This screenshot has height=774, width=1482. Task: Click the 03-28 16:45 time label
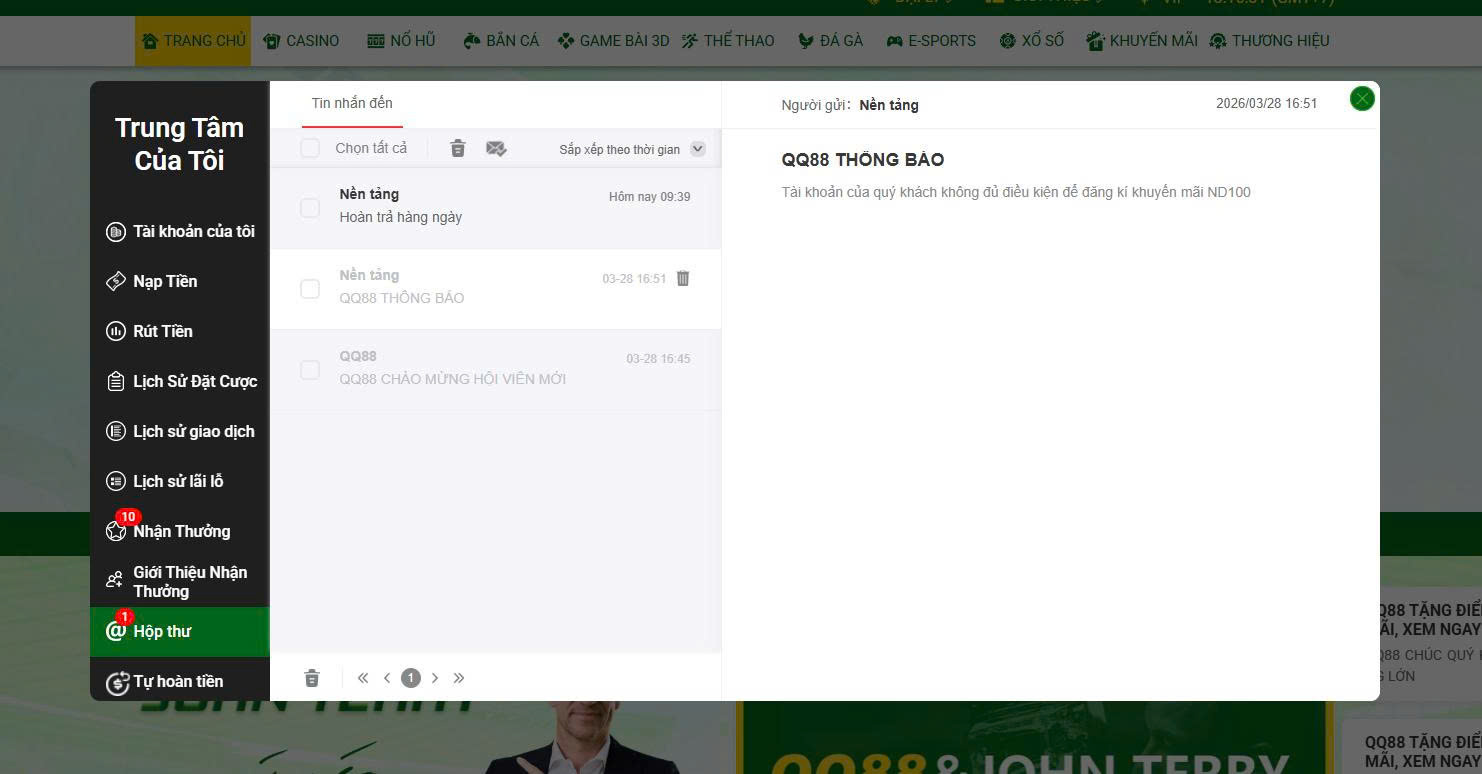pos(659,359)
